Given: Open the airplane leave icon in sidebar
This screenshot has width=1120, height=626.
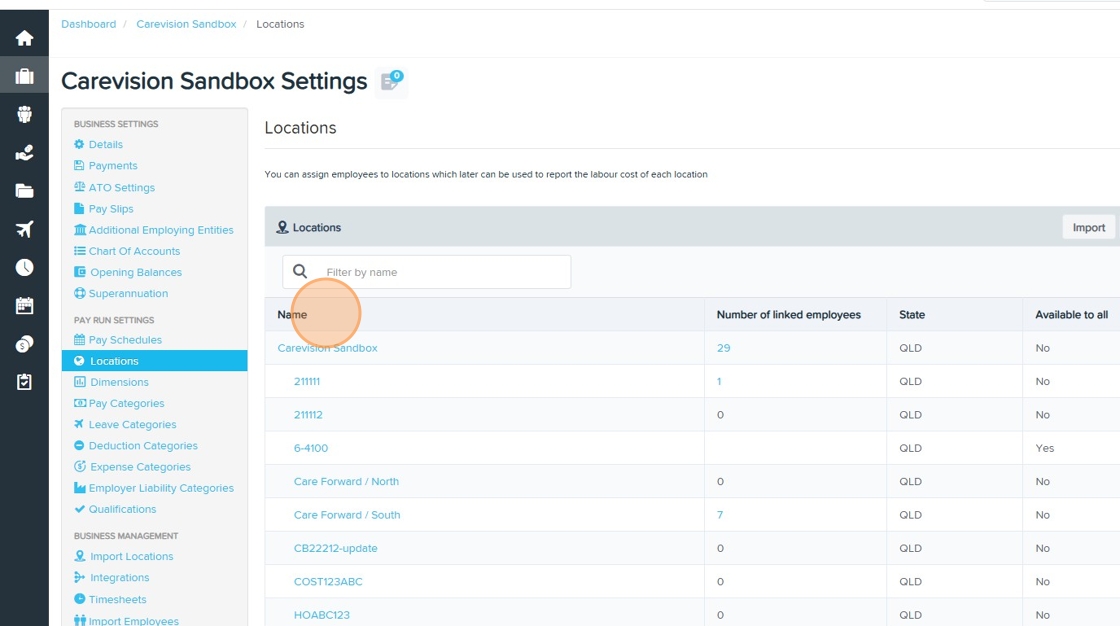Looking at the screenshot, I should [24, 229].
